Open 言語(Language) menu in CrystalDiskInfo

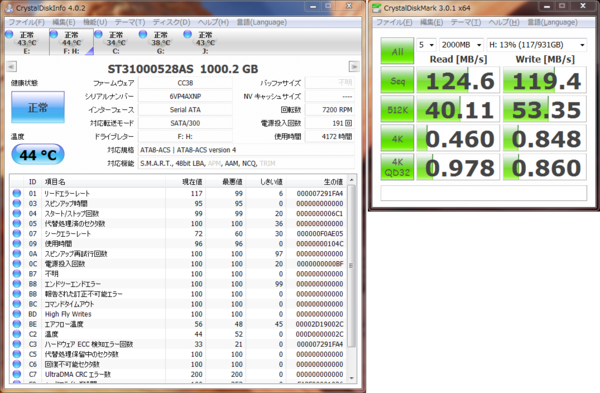[x=261, y=22]
